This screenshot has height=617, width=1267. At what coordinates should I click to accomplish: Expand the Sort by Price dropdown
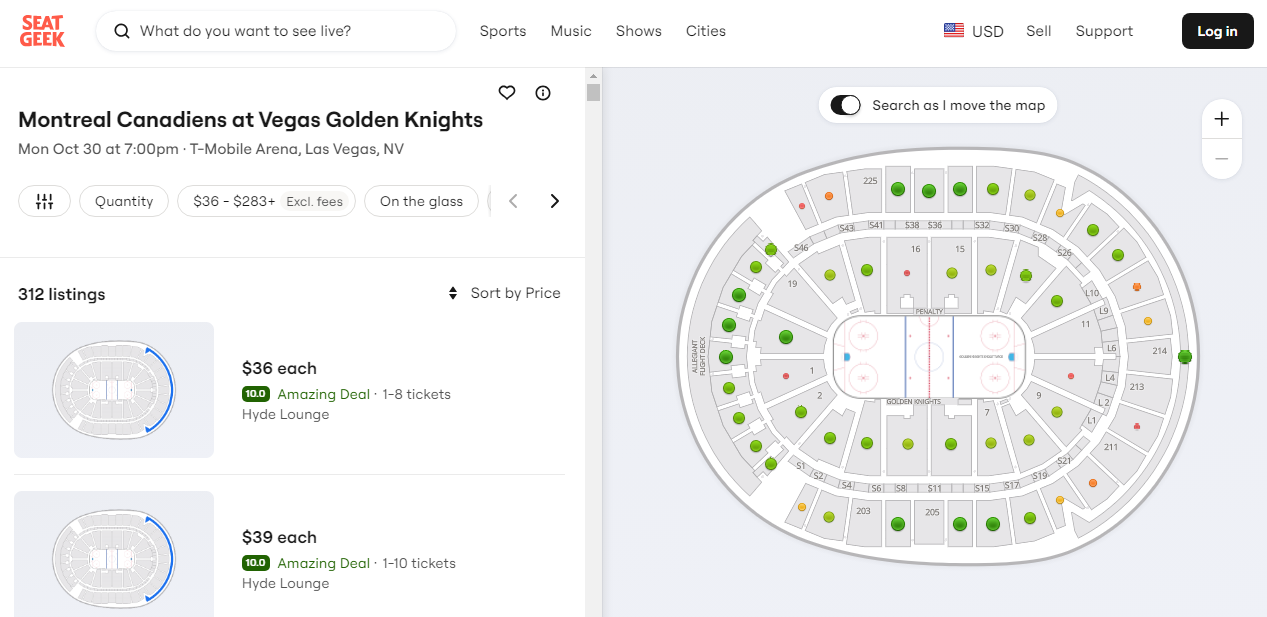point(504,293)
